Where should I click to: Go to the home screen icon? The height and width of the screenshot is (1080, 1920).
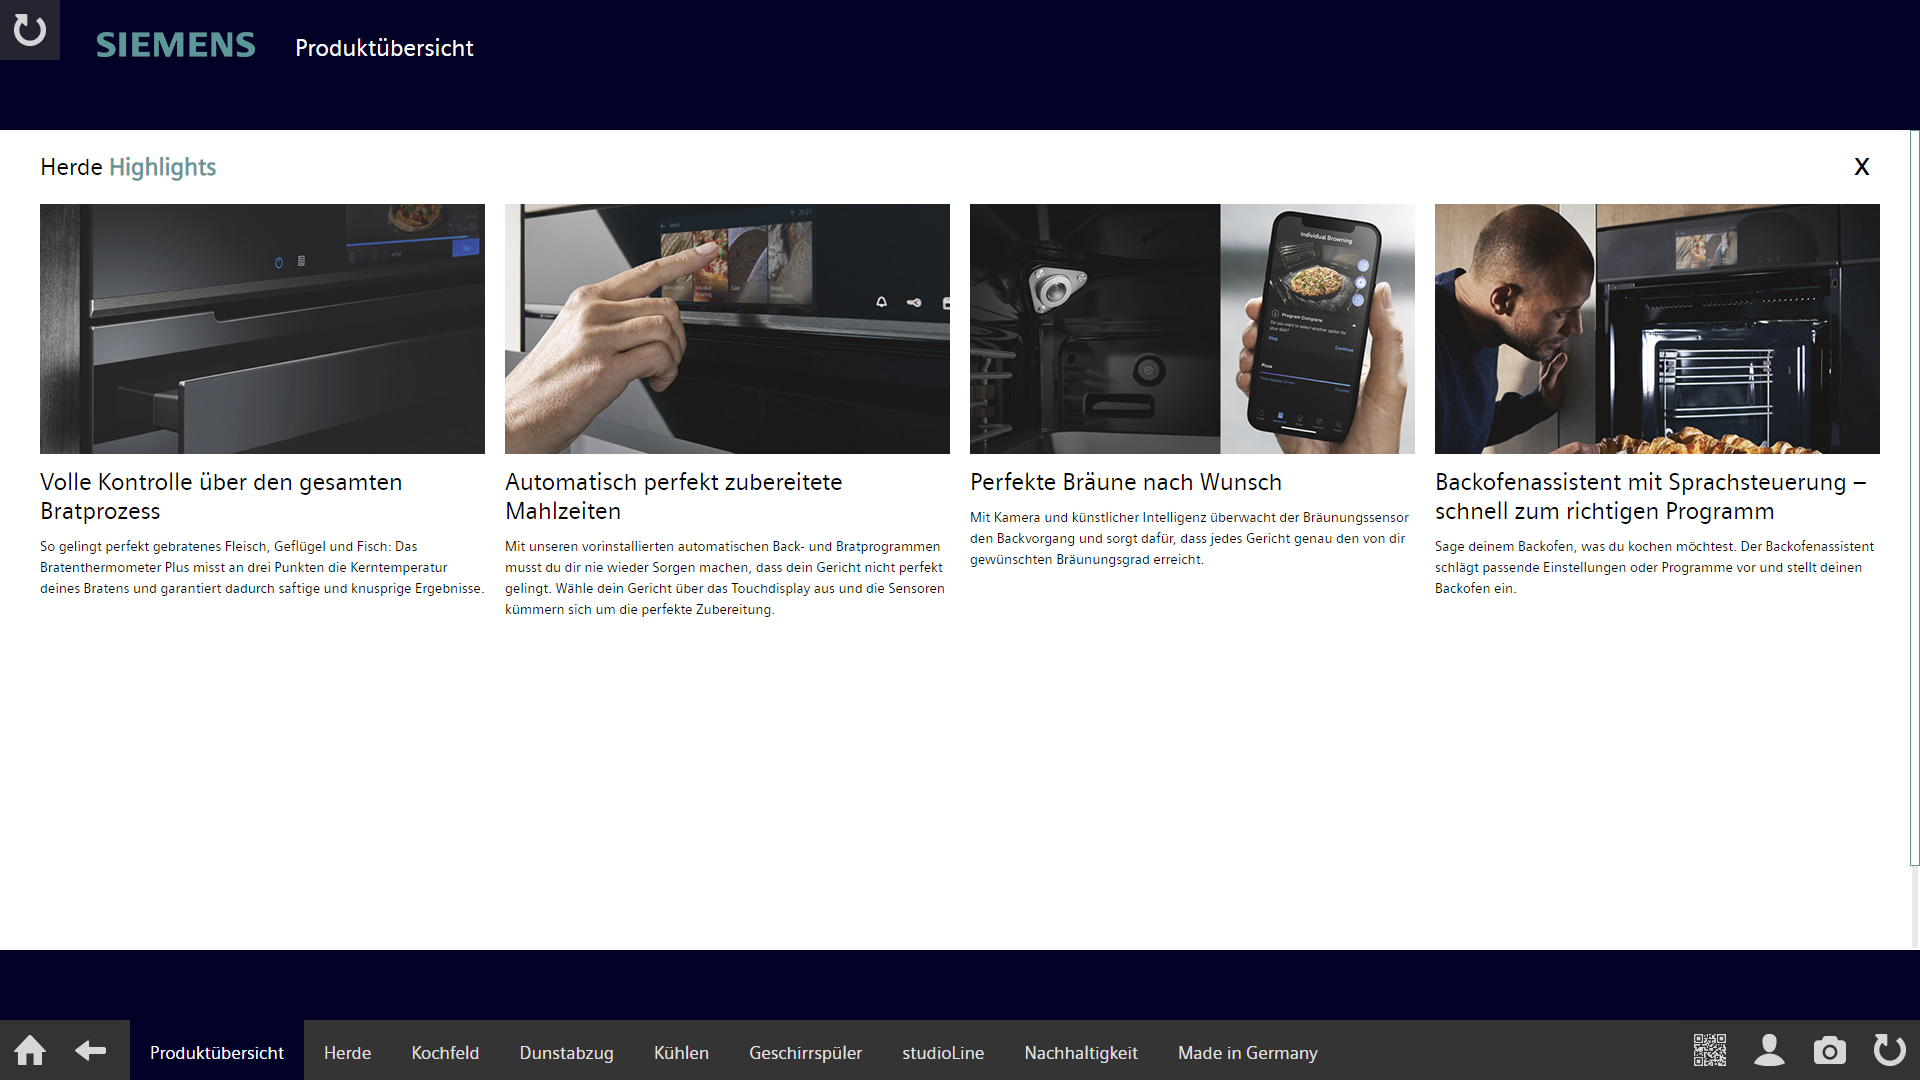pos(30,1051)
